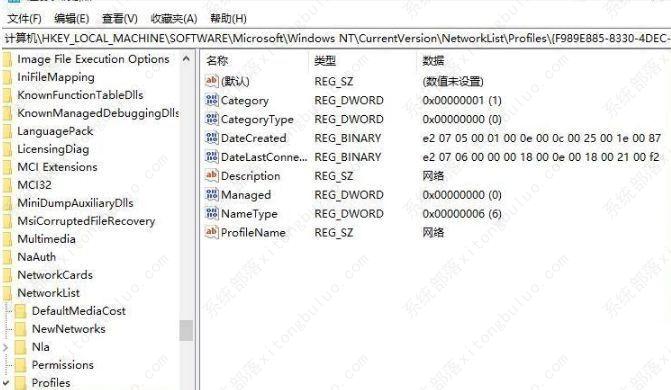Select the Description string value icon
The image size is (671, 390).
212,176
